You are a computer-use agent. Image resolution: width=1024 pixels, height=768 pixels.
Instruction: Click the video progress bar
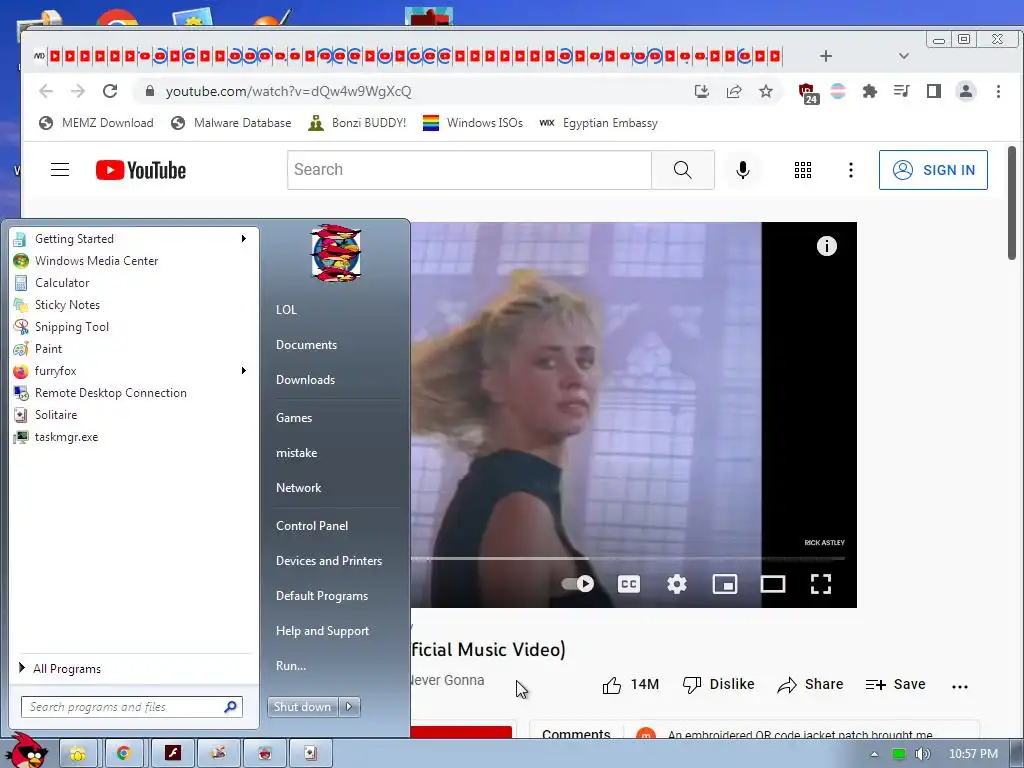click(627, 559)
